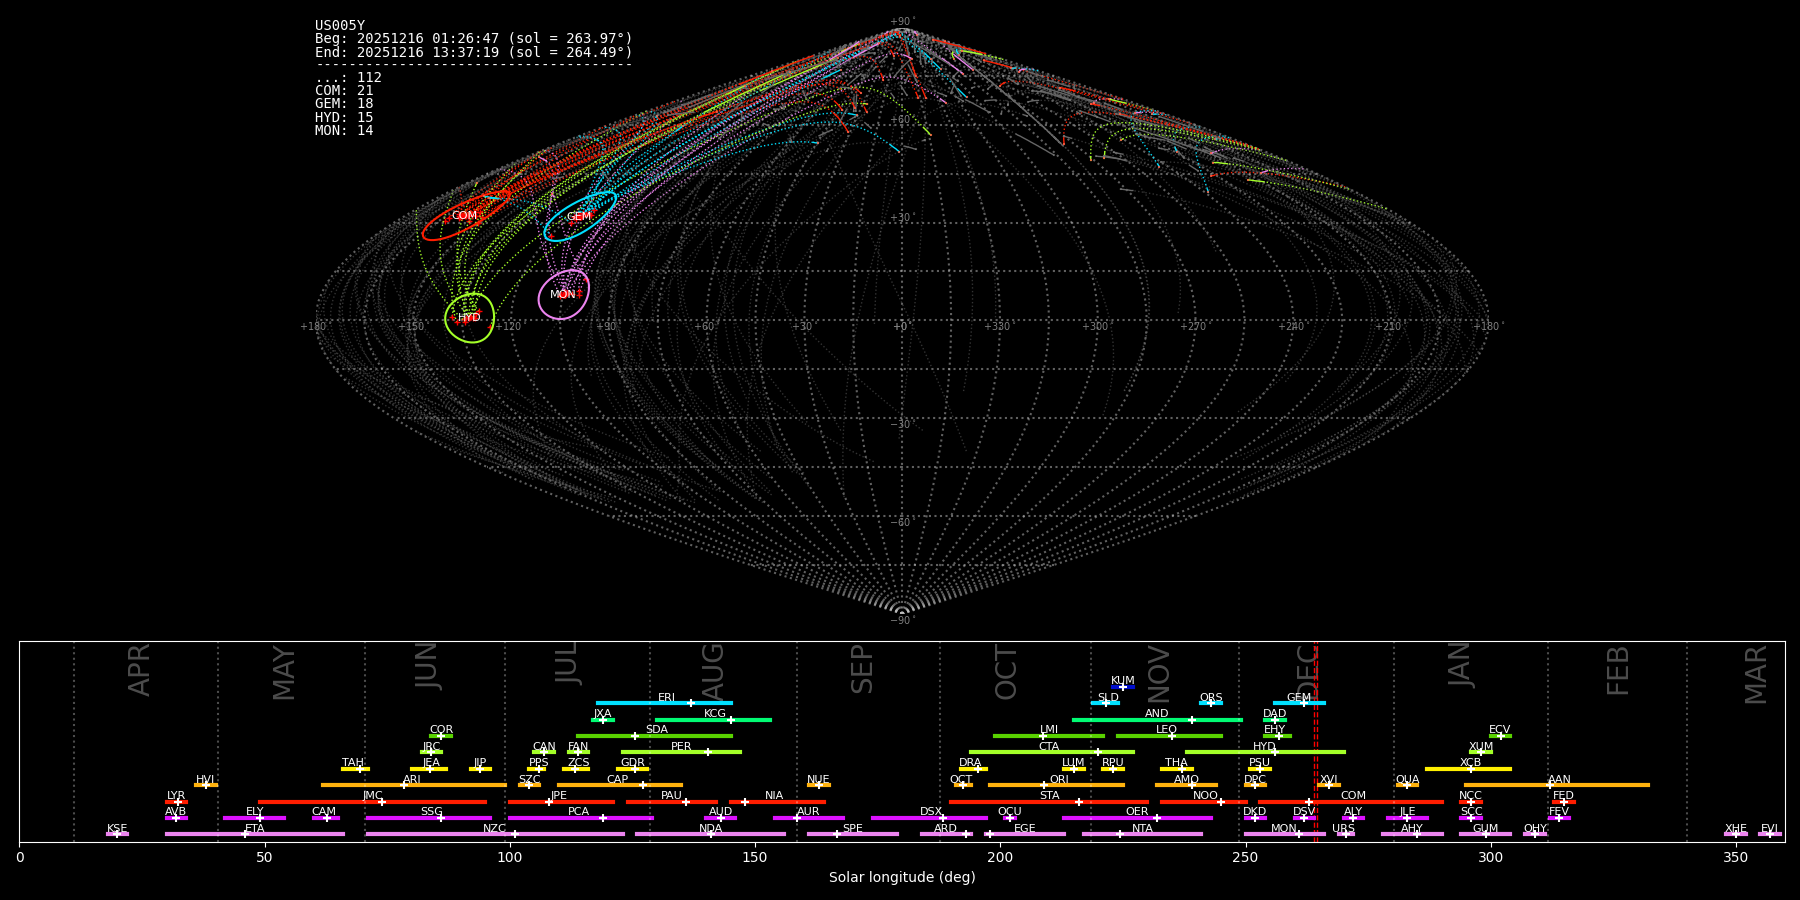Select the HYD shower bar in the timeline
Screen dimensions: 1800x900
[1265, 752]
